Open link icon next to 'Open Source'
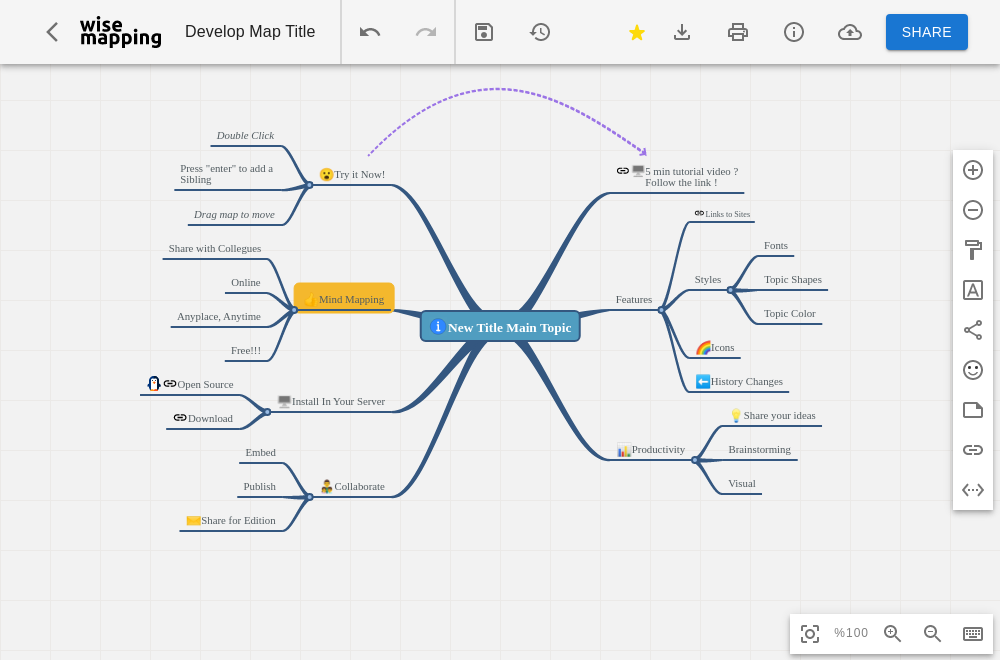This screenshot has height=660, width=1000. (170, 384)
